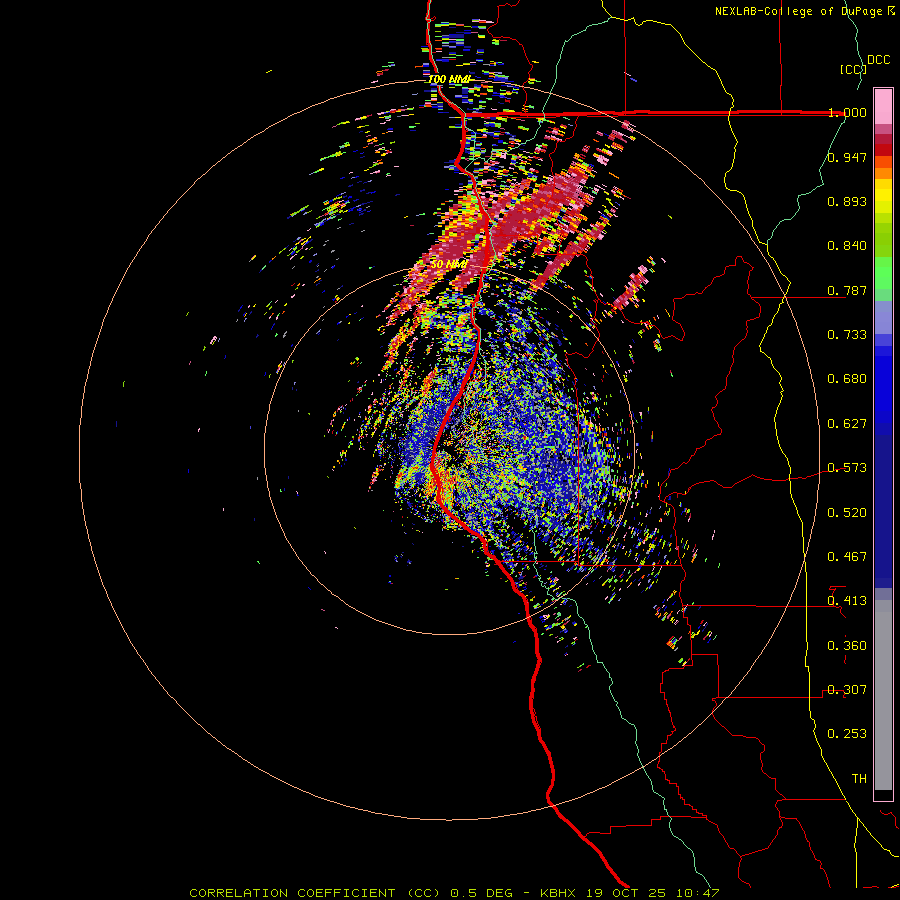Select the 0.360 legend value
The width and height of the screenshot is (900, 900).
[x=847, y=646]
